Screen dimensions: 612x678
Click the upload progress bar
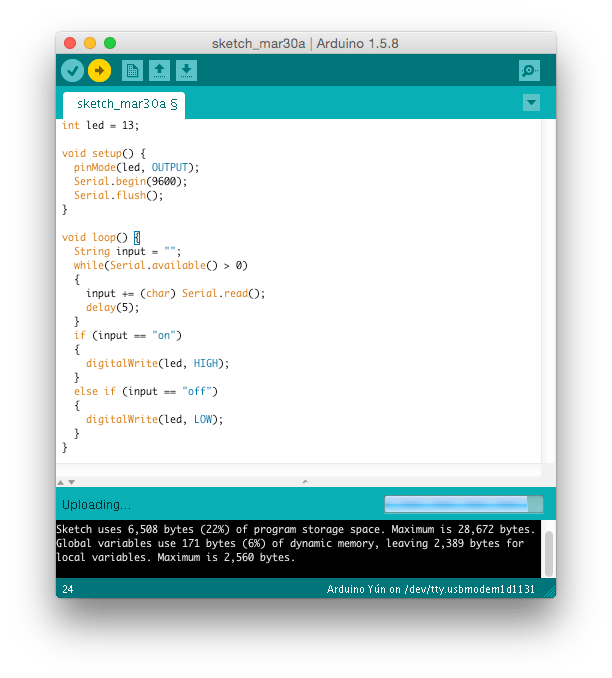(464, 505)
